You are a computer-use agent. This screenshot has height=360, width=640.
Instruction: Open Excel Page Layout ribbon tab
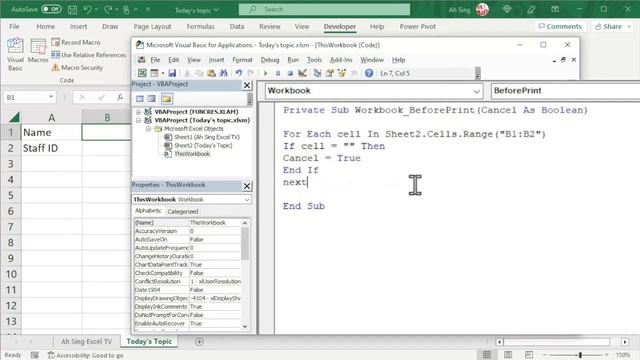tap(152, 27)
